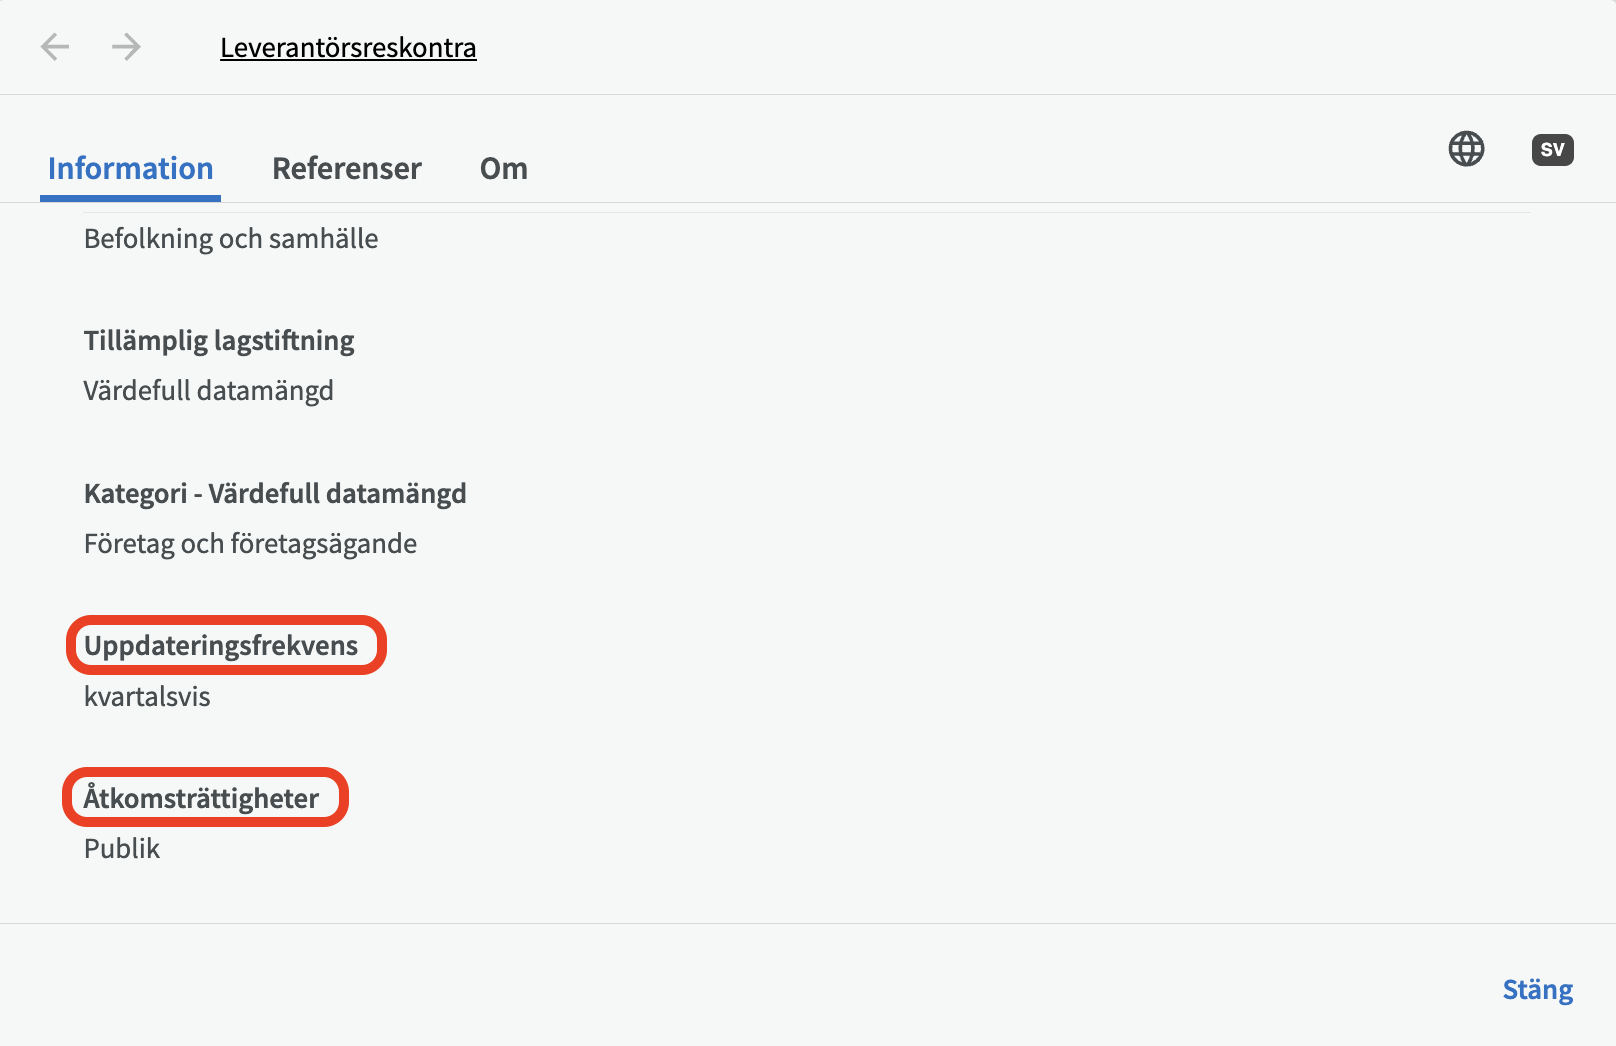The image size is (1616, 1046).
Task: Click the Företag och företagsägande value
Action: coord(250,544)
